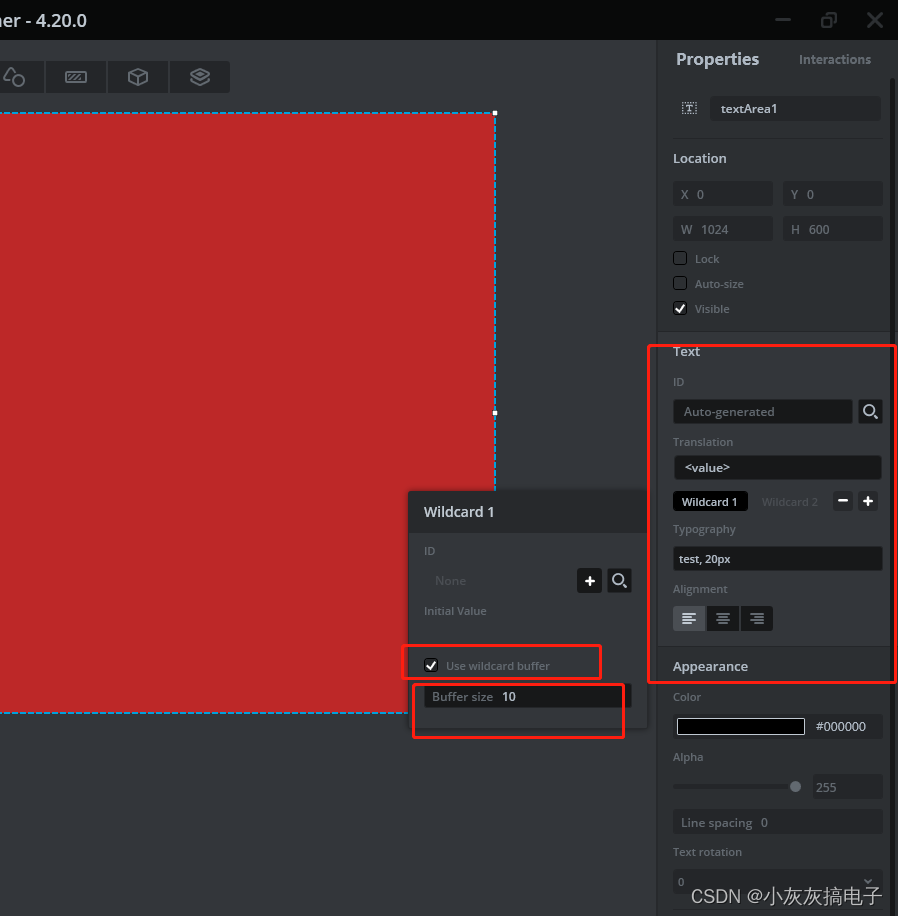Click the W width field 1024
898x916 pixels.
(723, 229)
